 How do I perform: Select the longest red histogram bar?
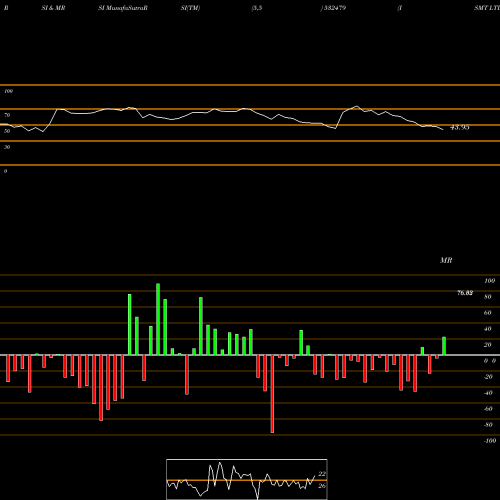coord(272,394)
